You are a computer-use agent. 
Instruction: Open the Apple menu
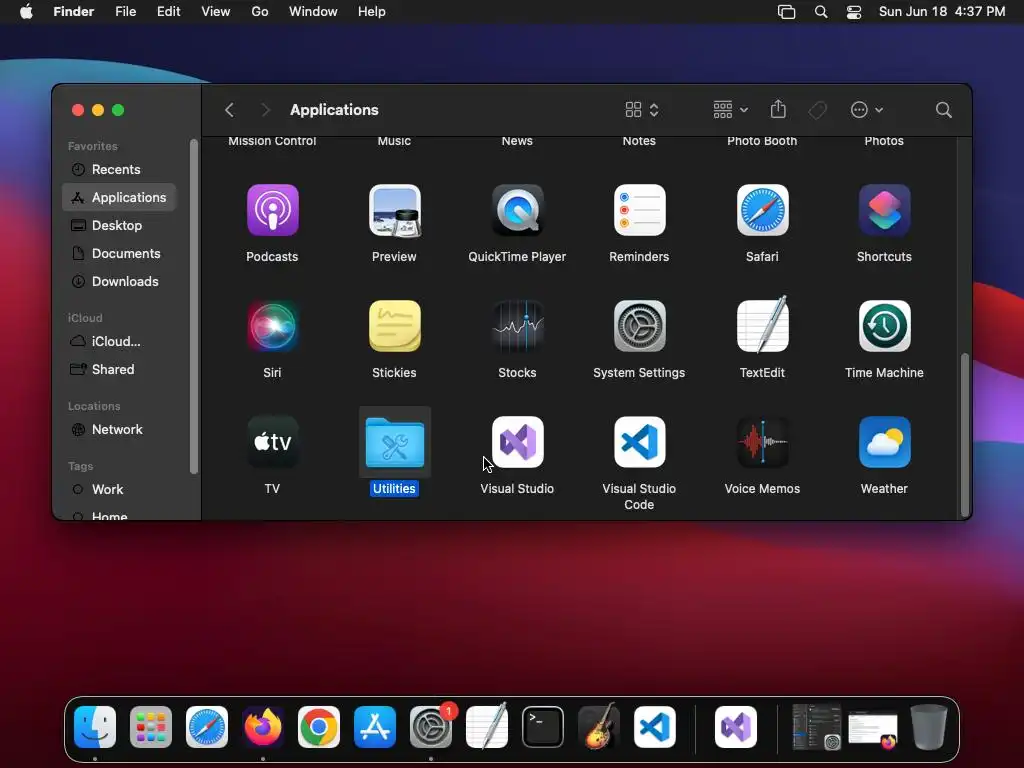tap(26, 12)
